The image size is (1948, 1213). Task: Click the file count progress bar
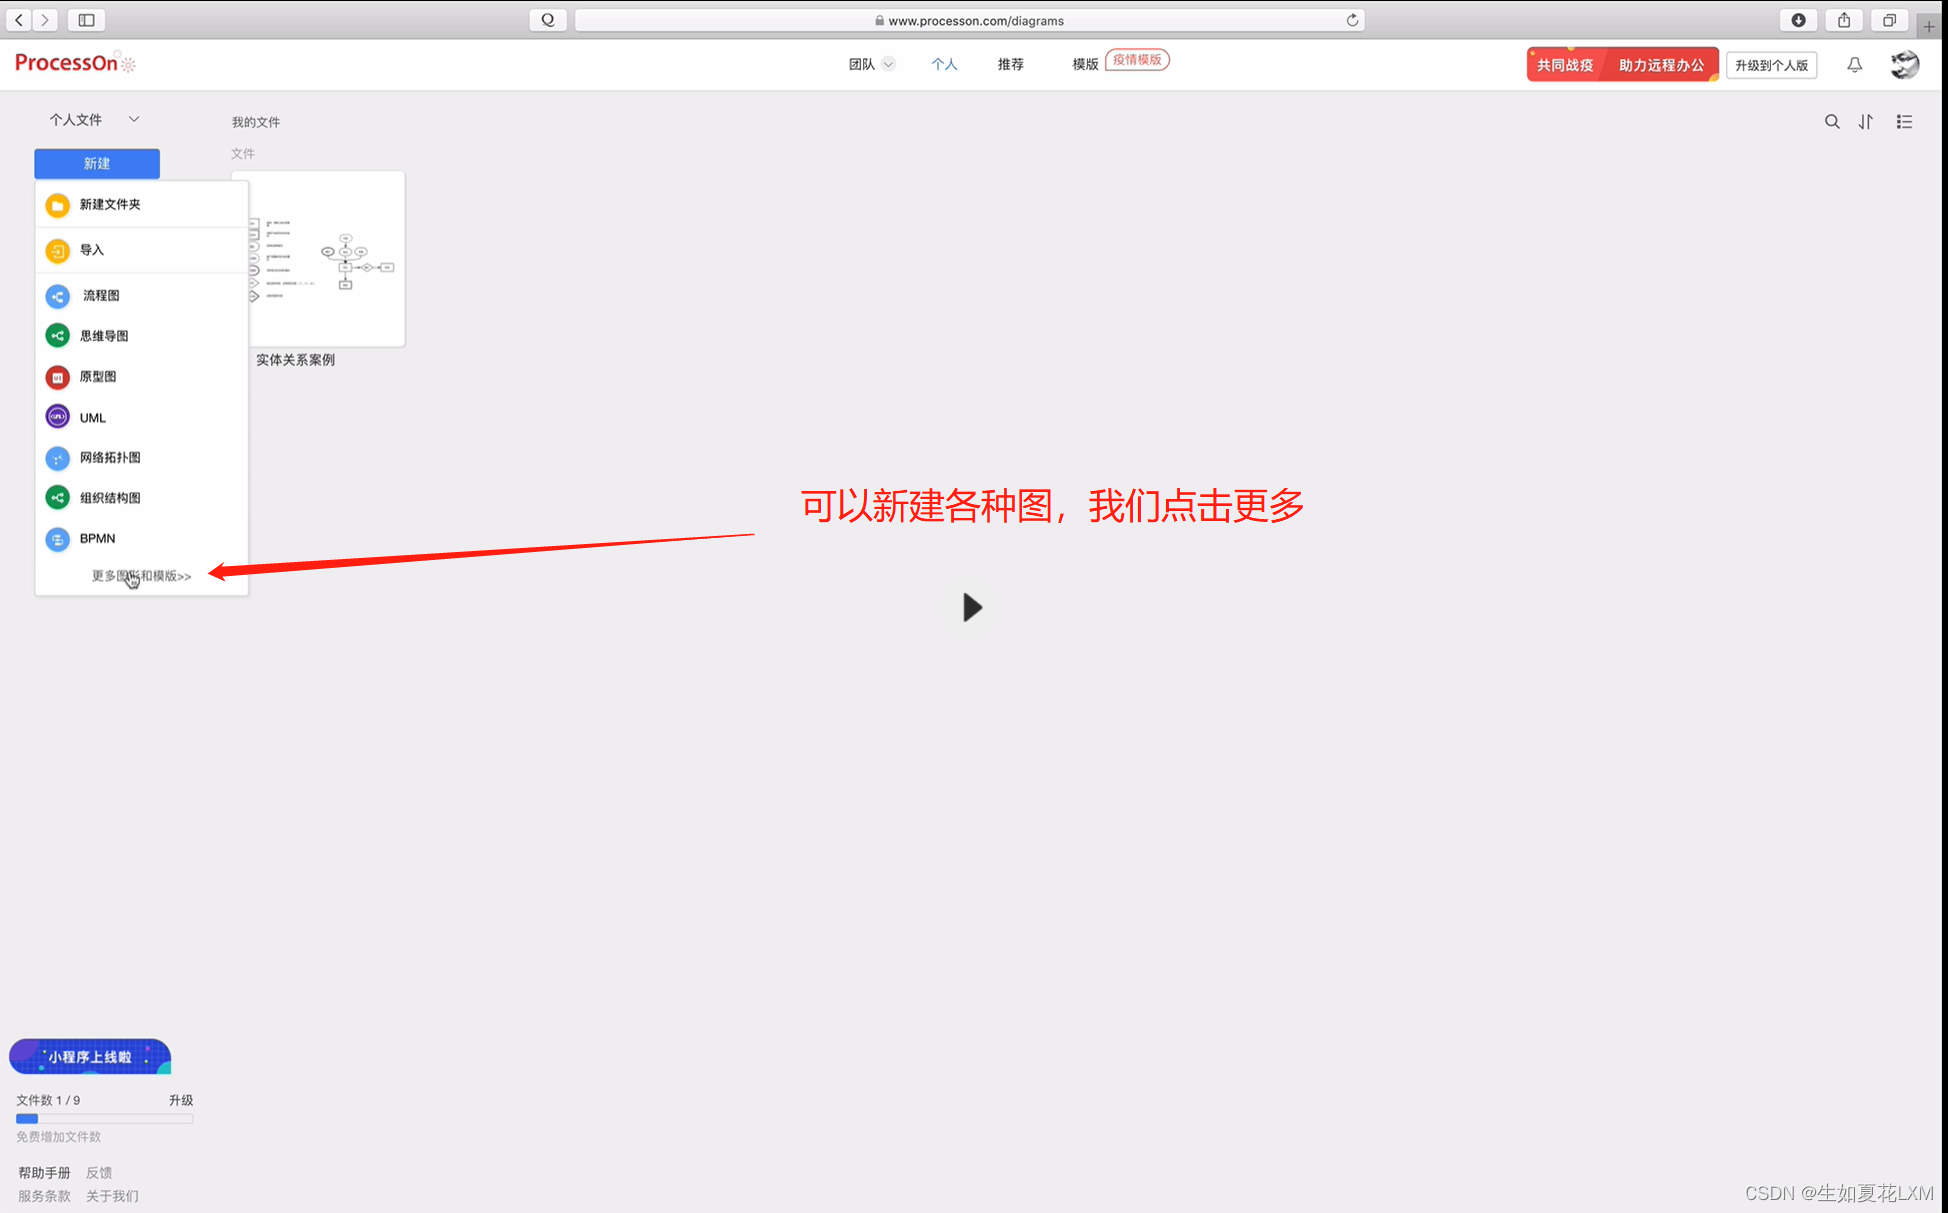point(104,1119)
